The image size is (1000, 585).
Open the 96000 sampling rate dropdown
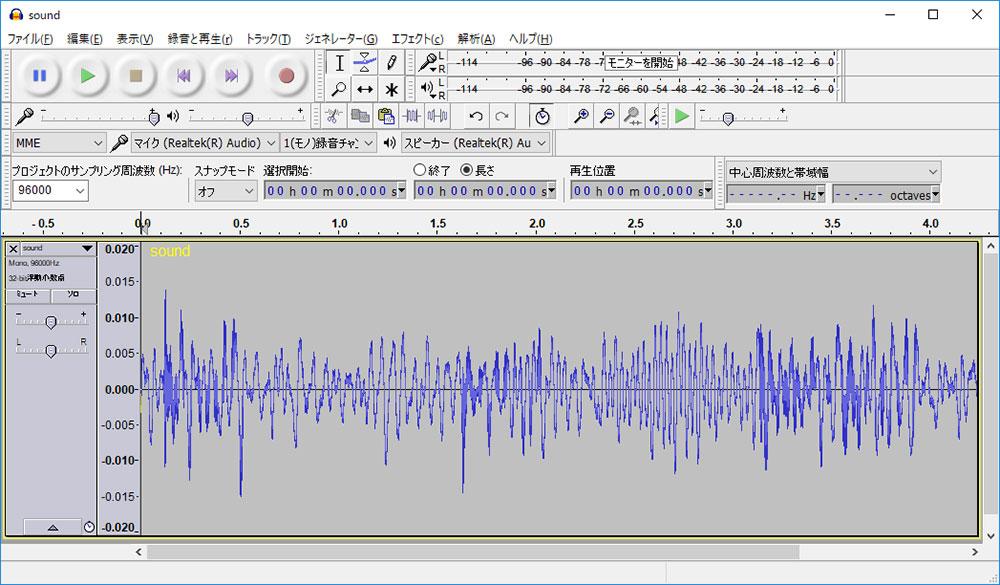(50, 190)
